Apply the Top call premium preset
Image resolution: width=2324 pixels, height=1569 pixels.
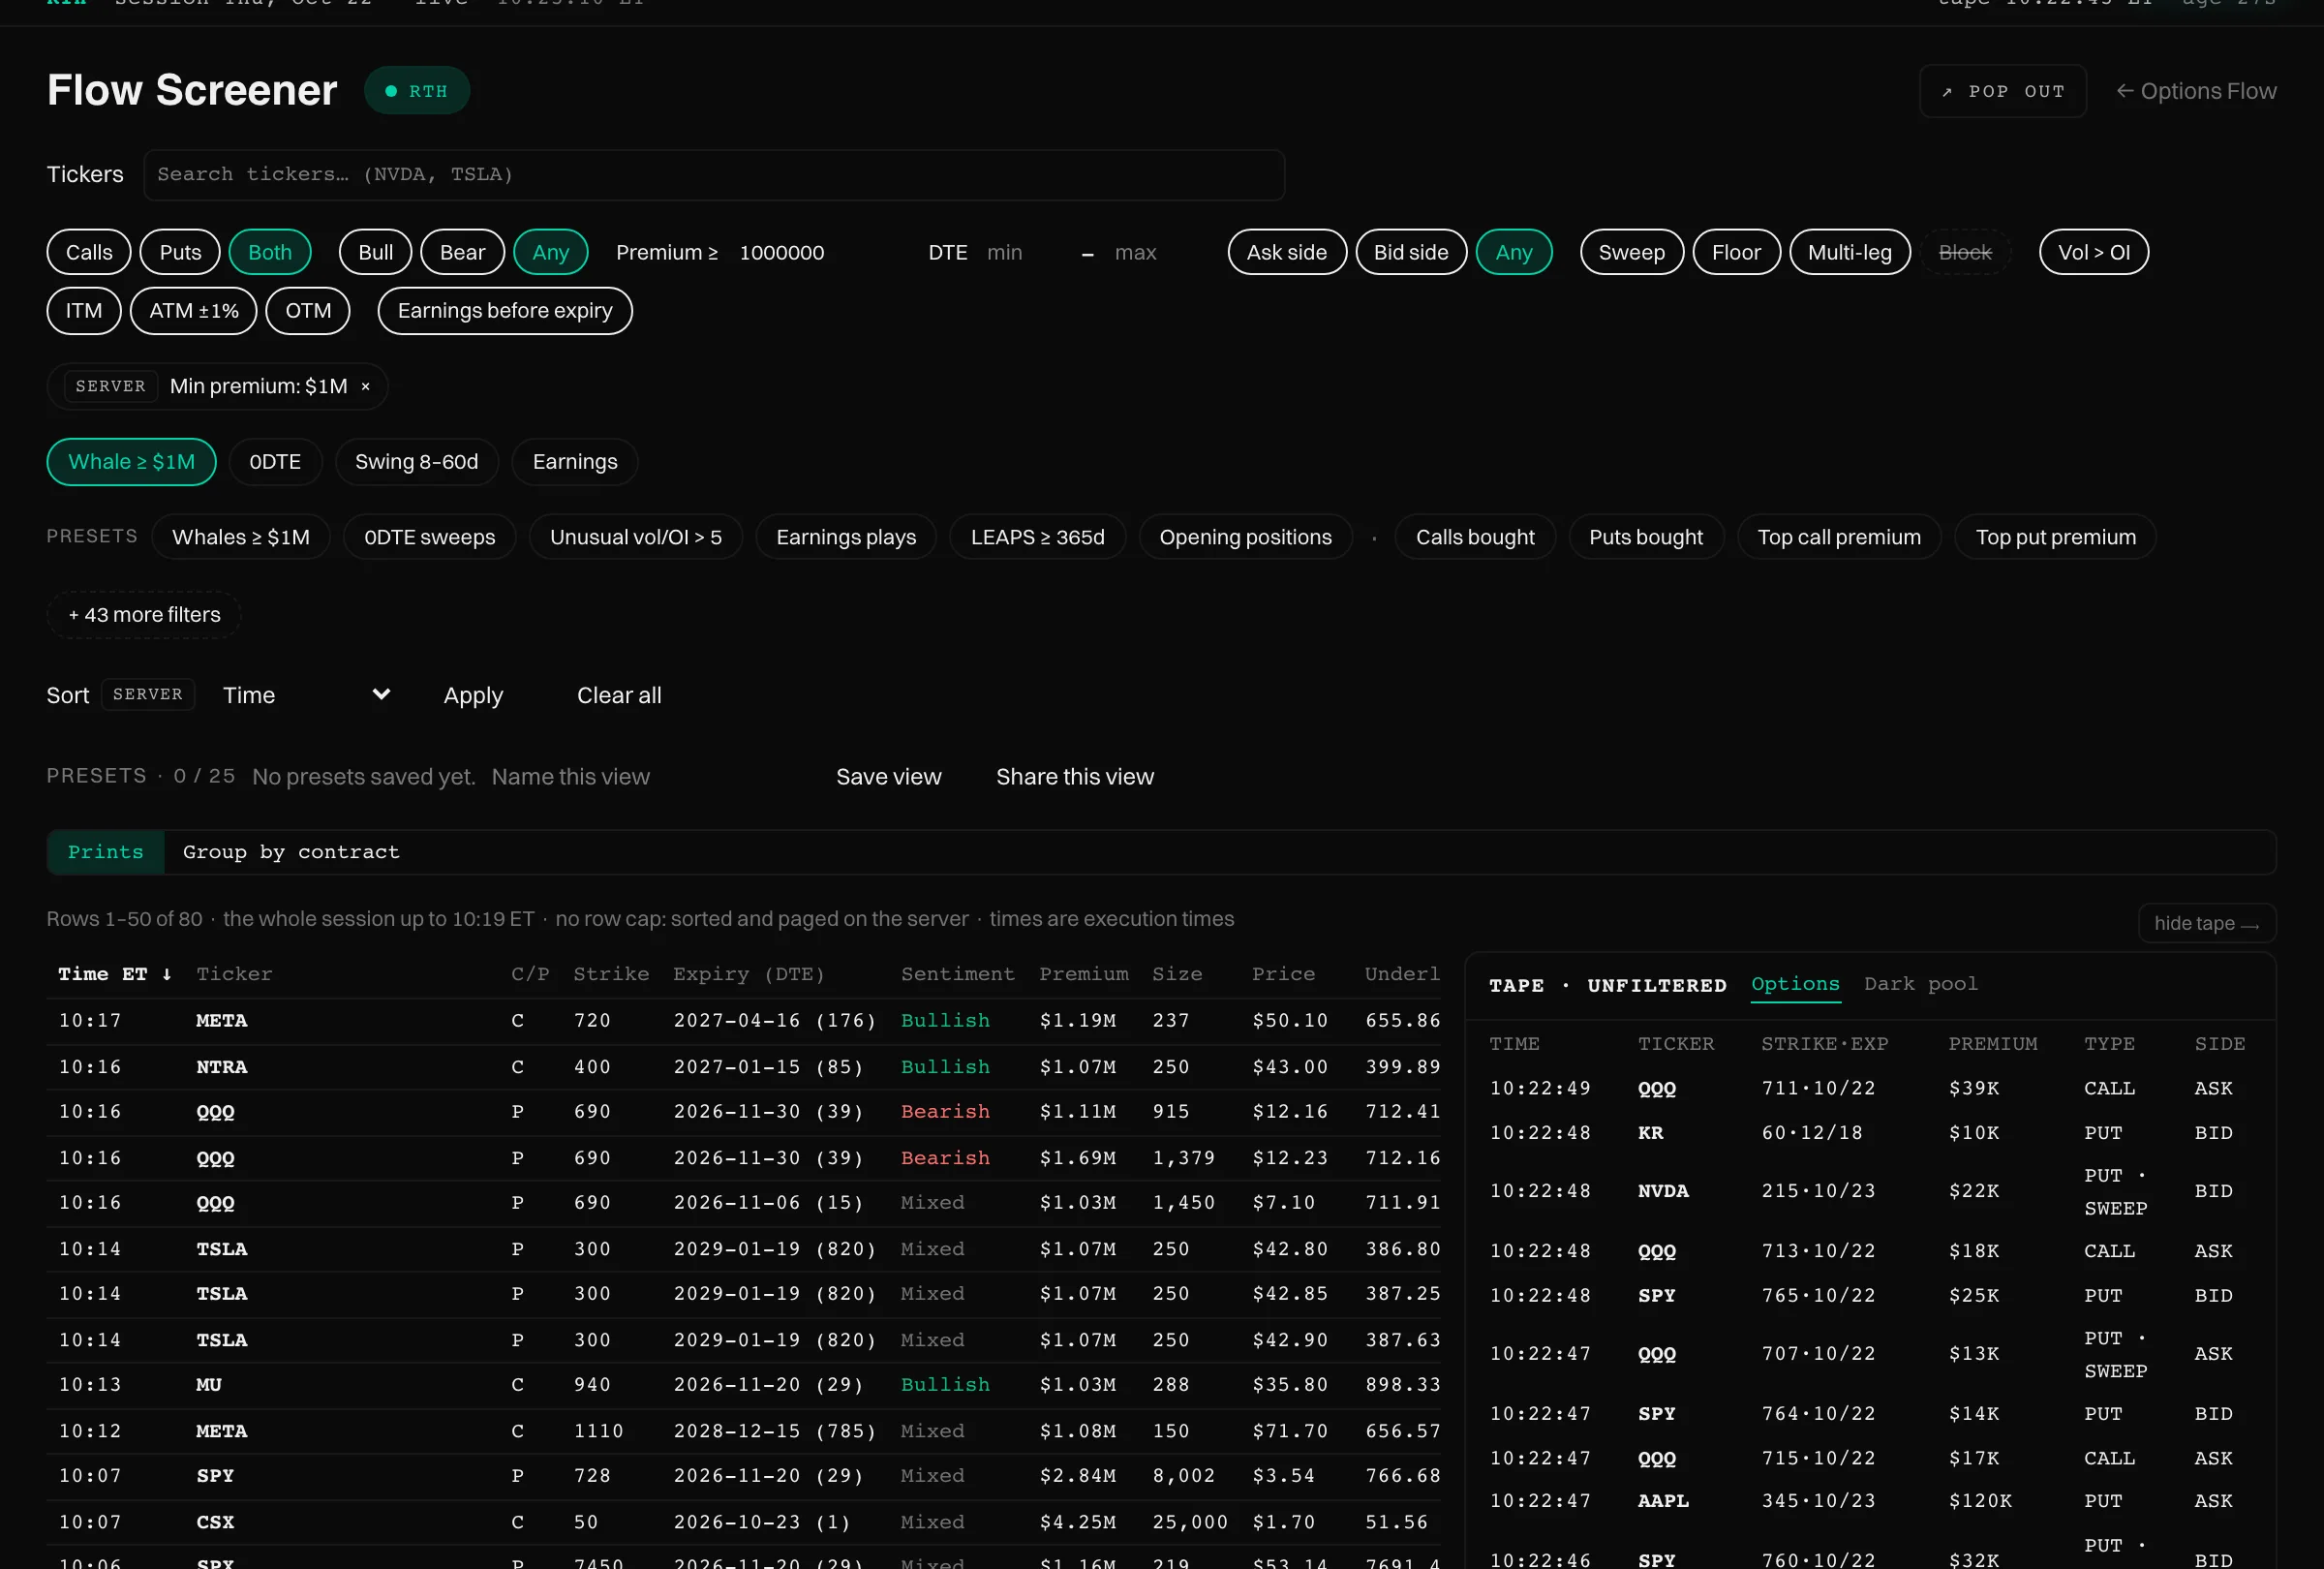tap(1839, 537)
